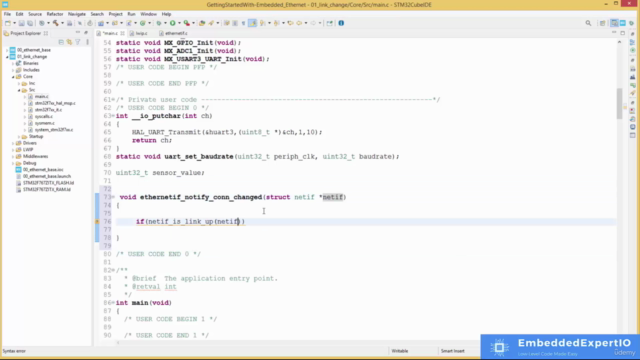The width and height of the screenshot is (640, 360).
Task: Click the External Tools run icon
Action: pos(187,23)
